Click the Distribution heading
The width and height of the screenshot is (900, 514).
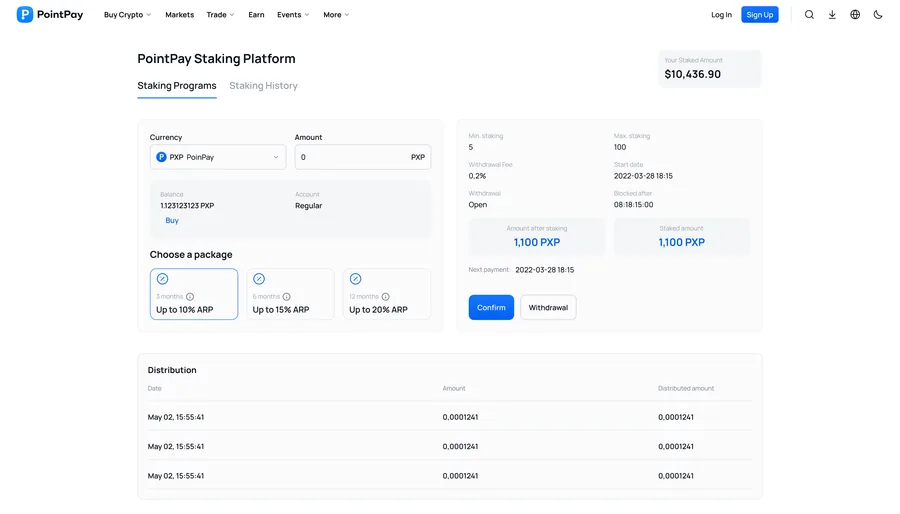click(x=172, y=370)
